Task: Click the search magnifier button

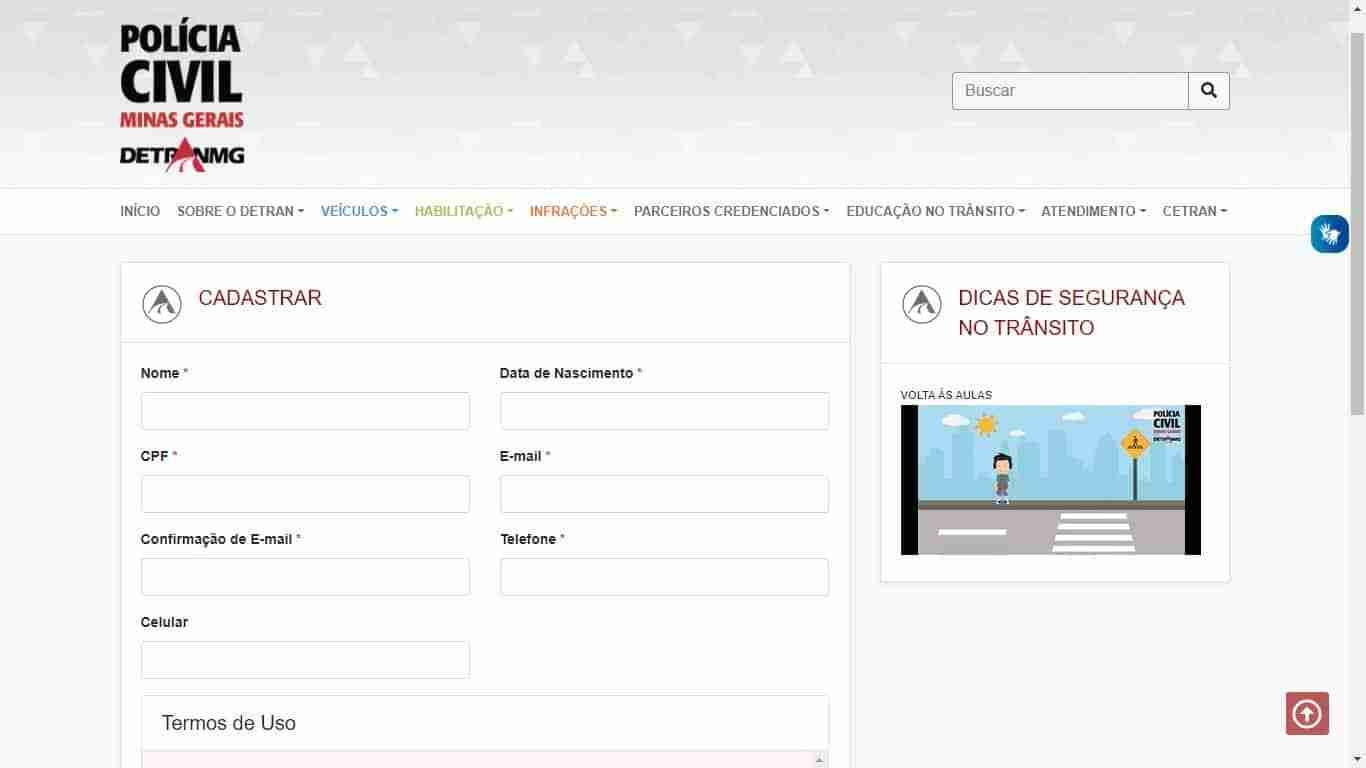Action: pyautogui.click(x=1209, y=91)
